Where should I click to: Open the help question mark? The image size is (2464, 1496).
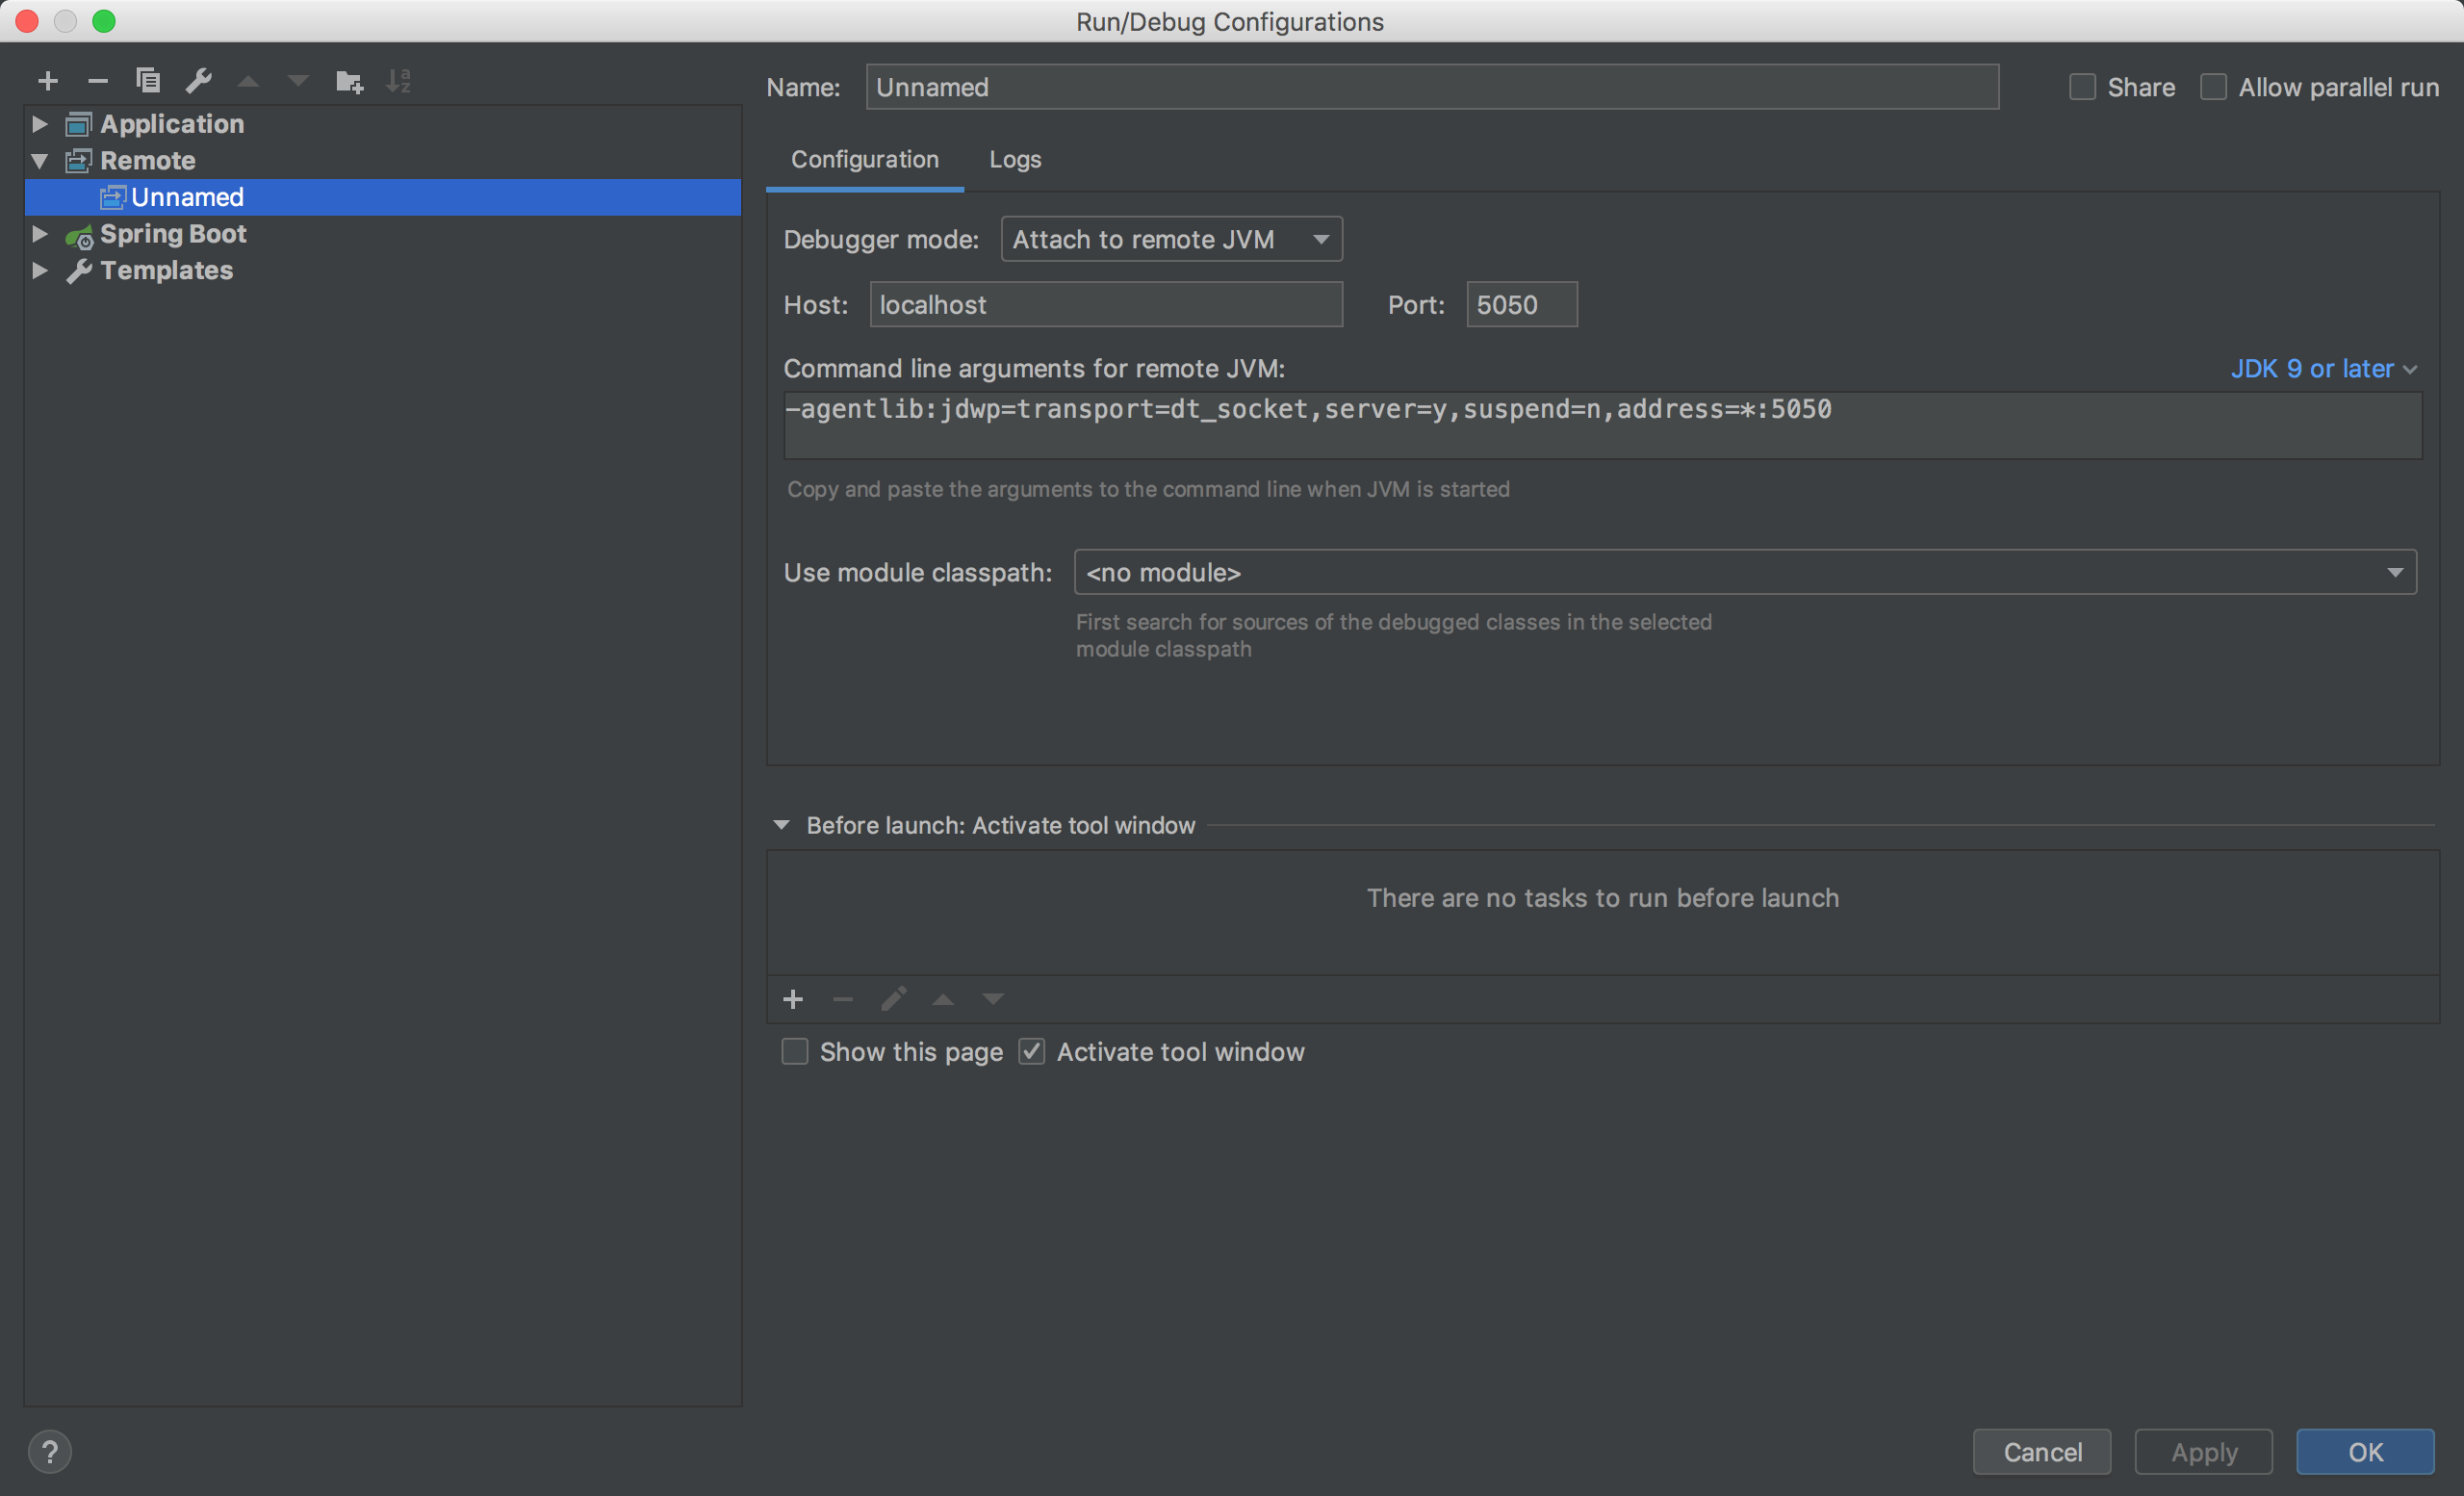pyautogui.click(x=49, y=1451)
